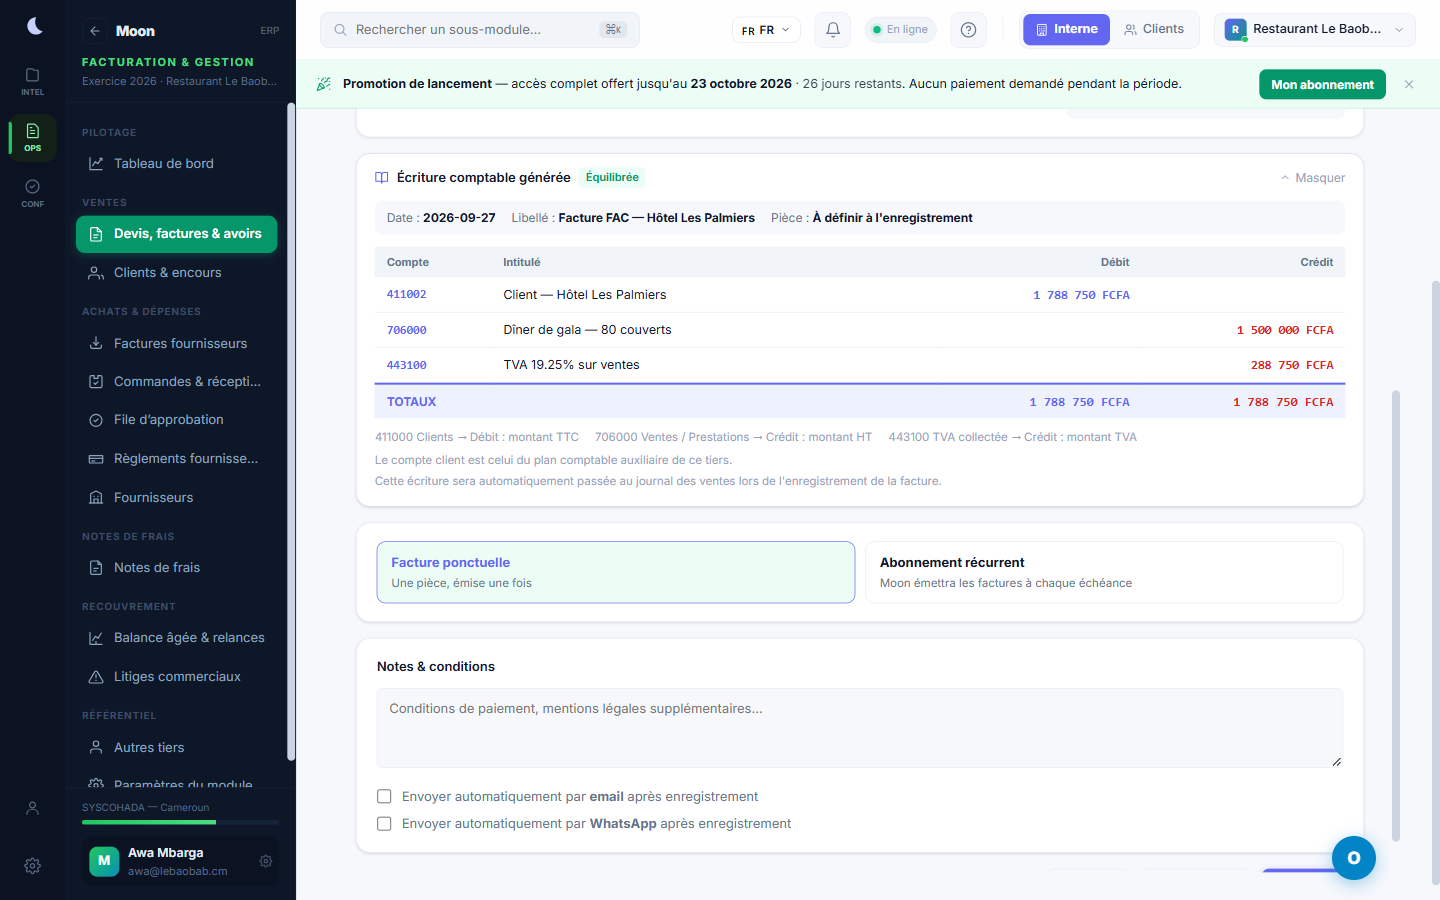Select the Abonnement récurrent option
The image size is (1440, 900).
[1104, 572]
